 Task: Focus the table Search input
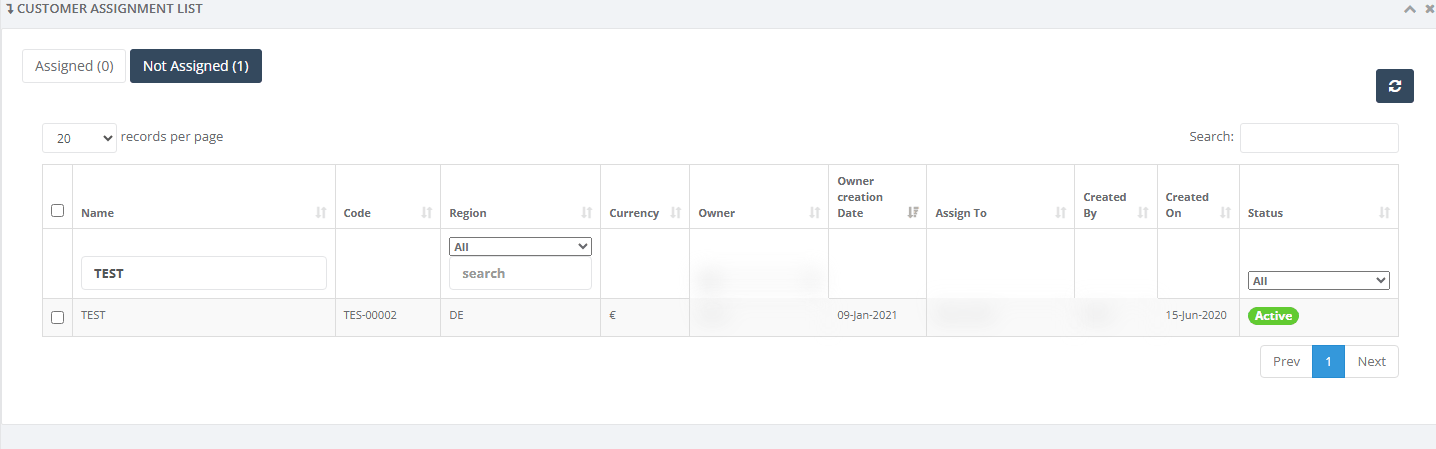tap(1319, 138)
